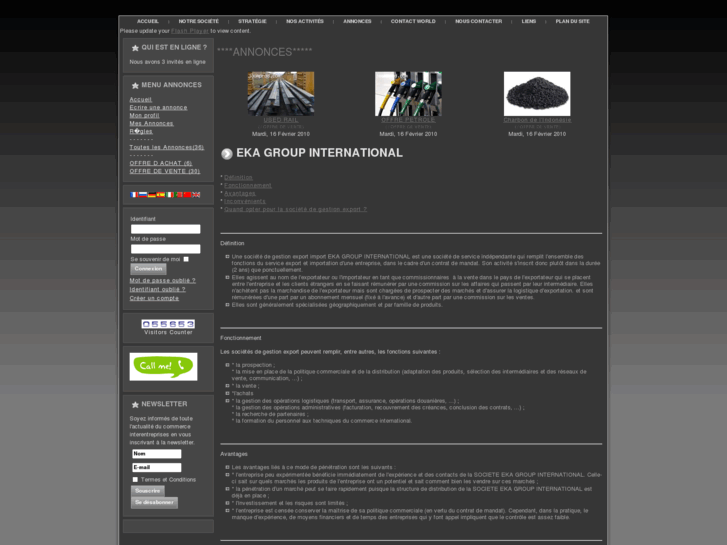The height and width of the screenshot is (545, 727).
Task: Click the star icon beside MENU ANNONCES
Action: coord(135,85)
